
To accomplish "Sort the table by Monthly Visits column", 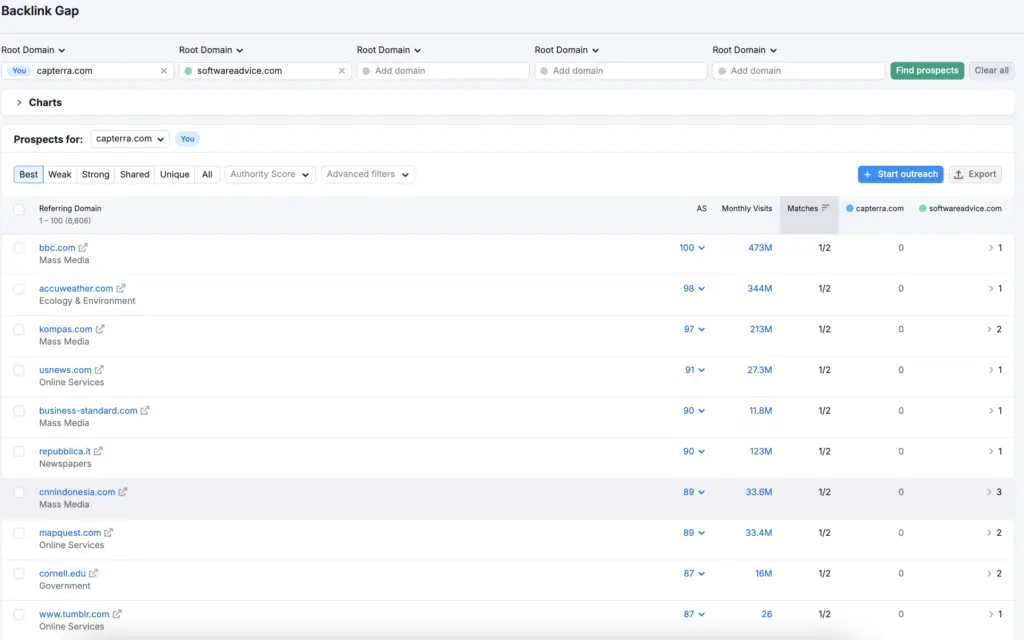I will (x=746, y=208).
